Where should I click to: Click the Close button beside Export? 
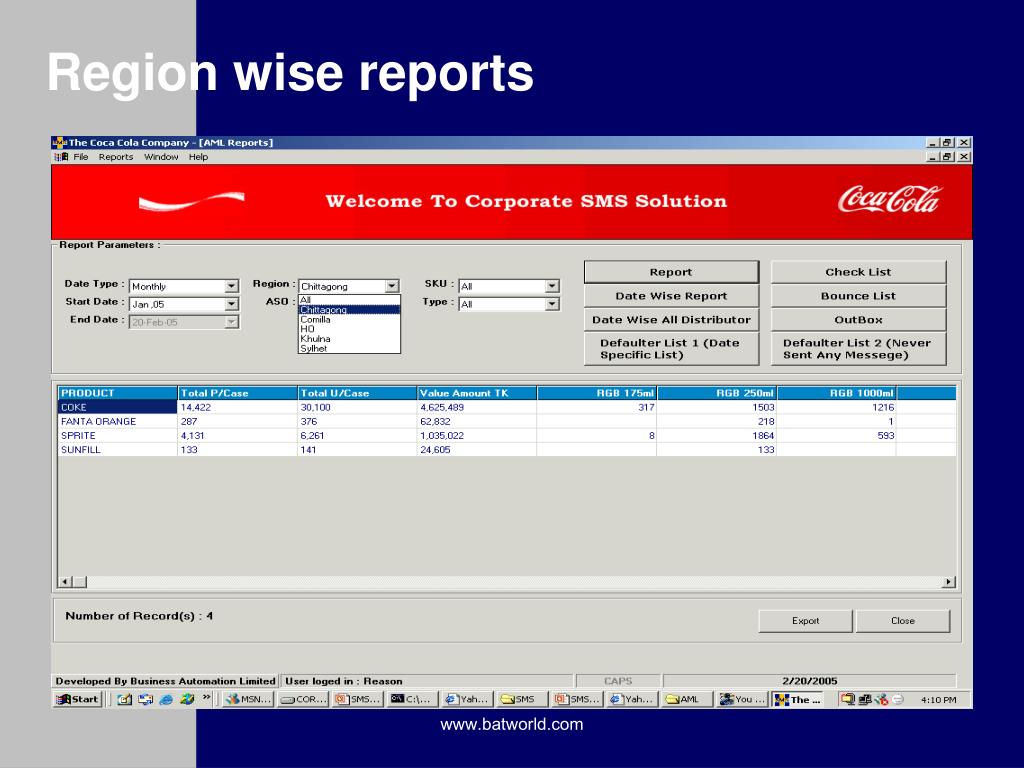[x=903, y=621]
